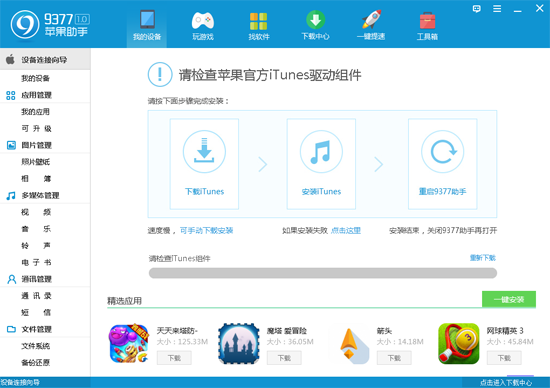550x388 pixels.
Task: Click the 下载iTunes download circle icon
Action: click(x=204, y=152)
